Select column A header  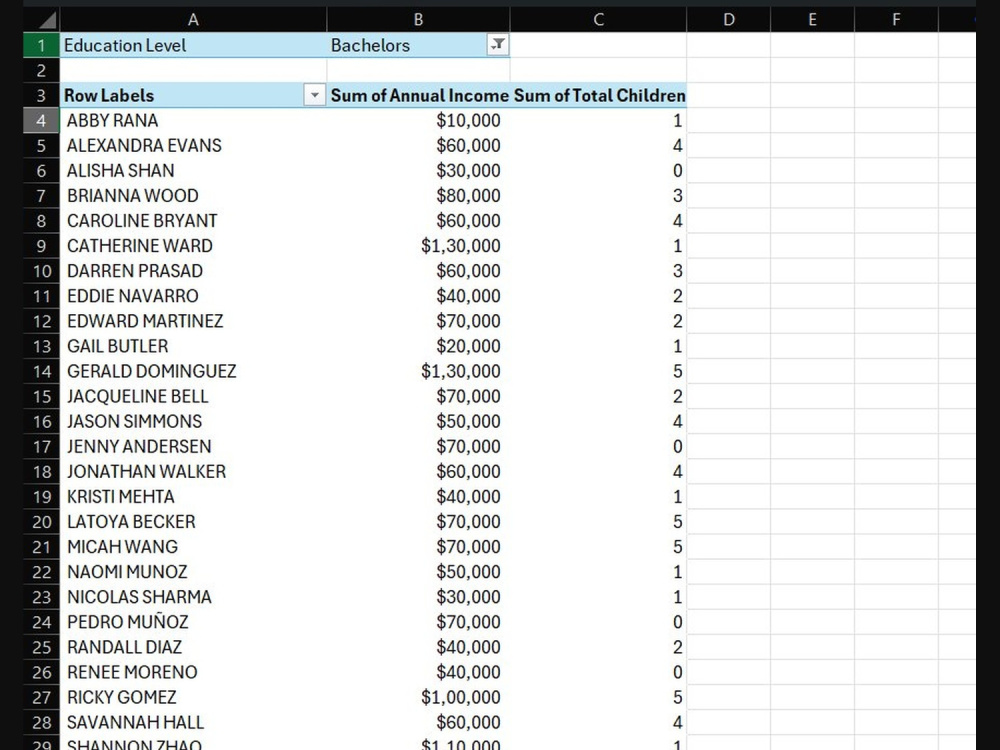click(x=193, y=20)
